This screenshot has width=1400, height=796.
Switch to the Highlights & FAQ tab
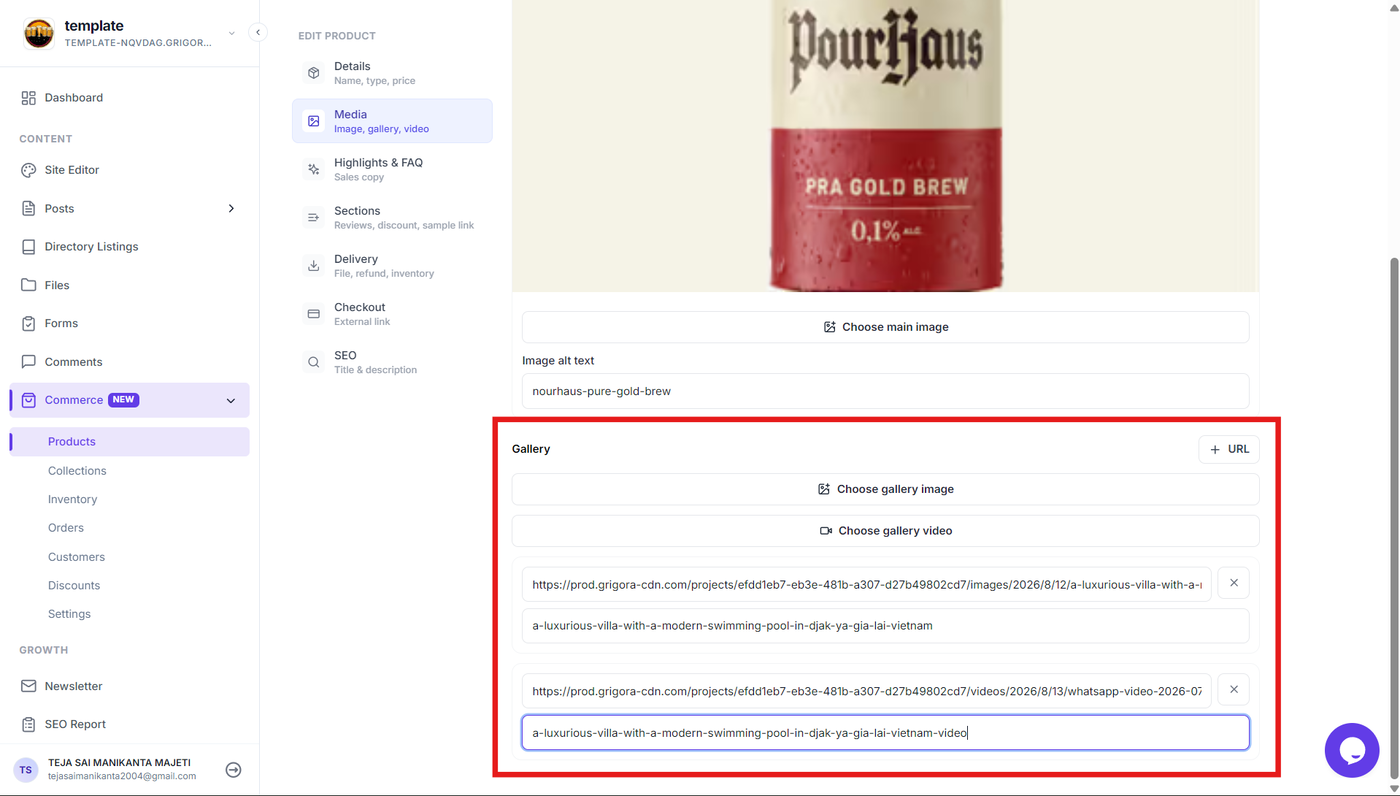(x=392, y=169)
